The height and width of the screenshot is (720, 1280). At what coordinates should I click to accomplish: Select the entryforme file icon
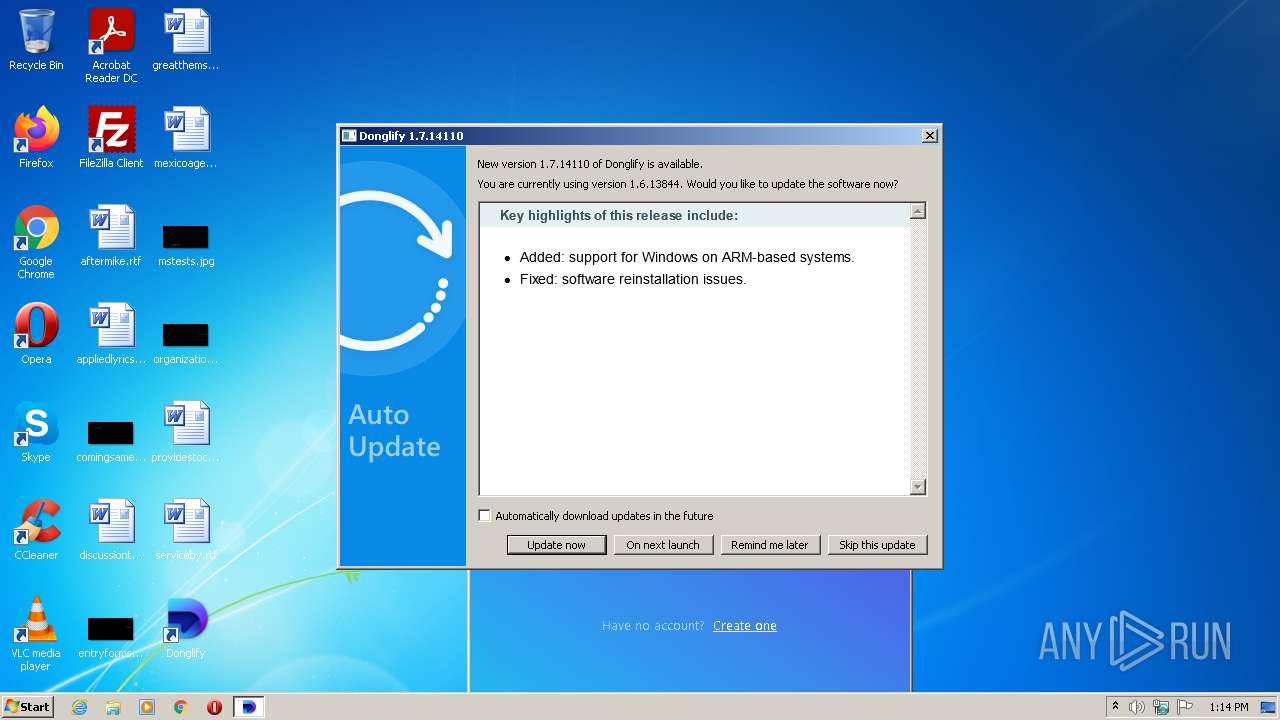(111, 637)
